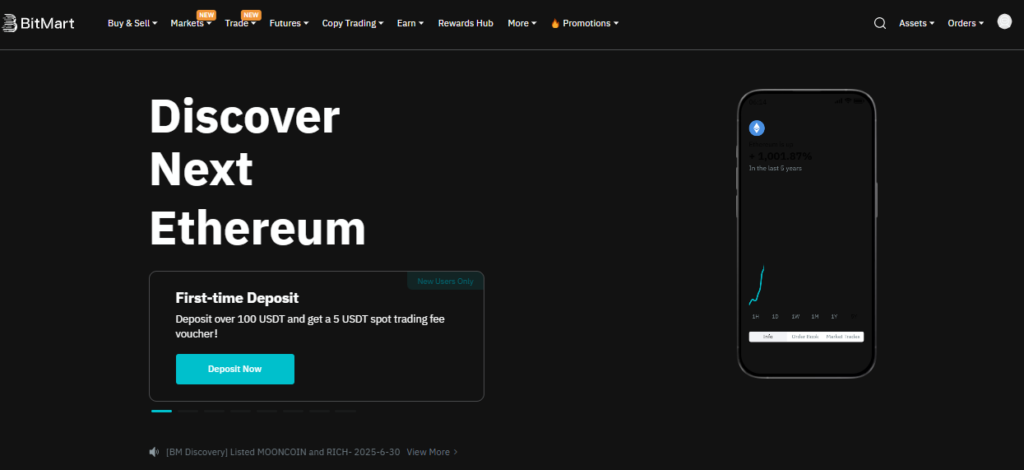1024x470 pixels.
Task: Open the search magnifier icon
Action: (x=880, y=24)
